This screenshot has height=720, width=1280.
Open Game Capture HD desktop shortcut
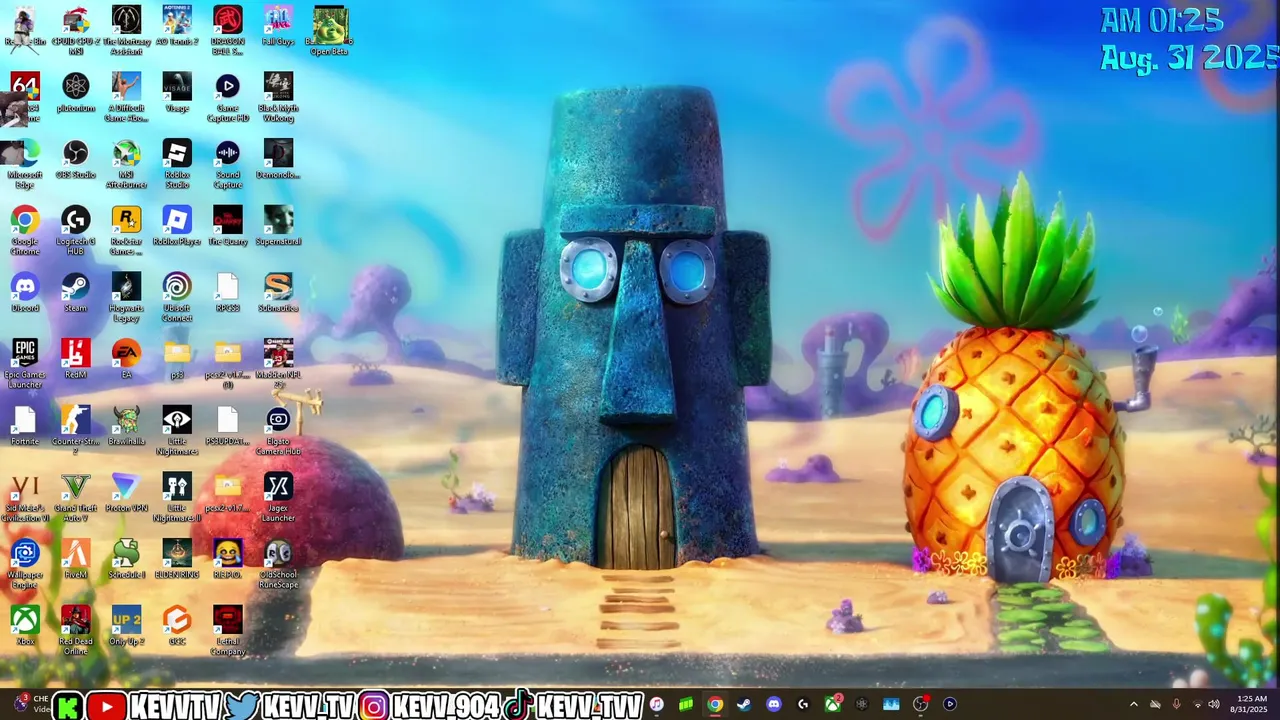[228, 97]
